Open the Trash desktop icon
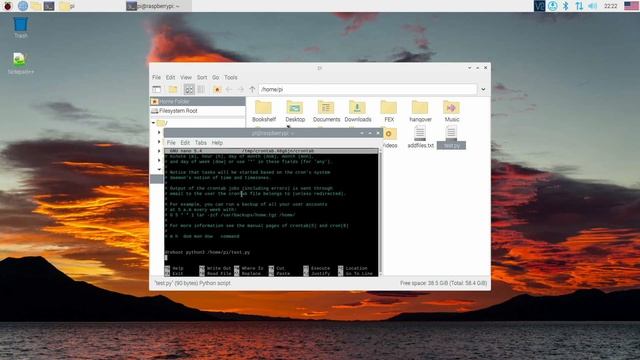The width and height of the screenshot is (640, 360). [20, 27]
